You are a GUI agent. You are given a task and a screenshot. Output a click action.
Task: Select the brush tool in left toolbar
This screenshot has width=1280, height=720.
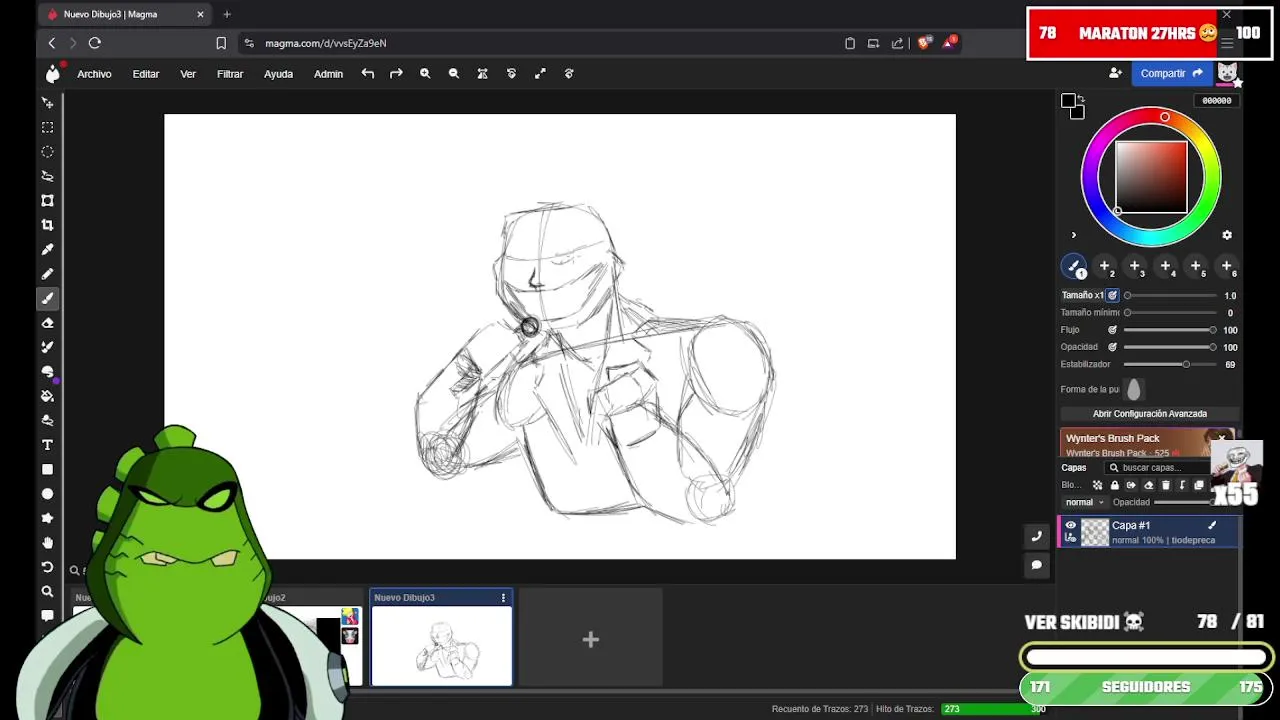(47, 298)
